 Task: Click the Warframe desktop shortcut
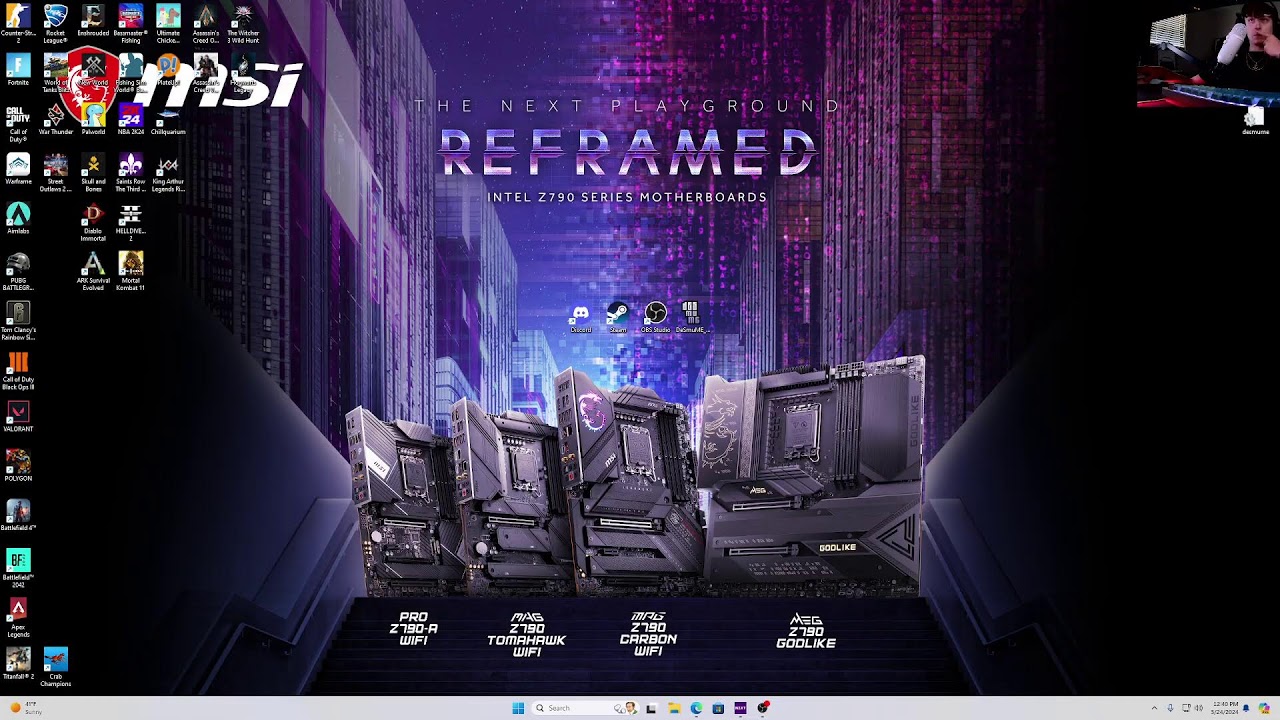point(18,169)
